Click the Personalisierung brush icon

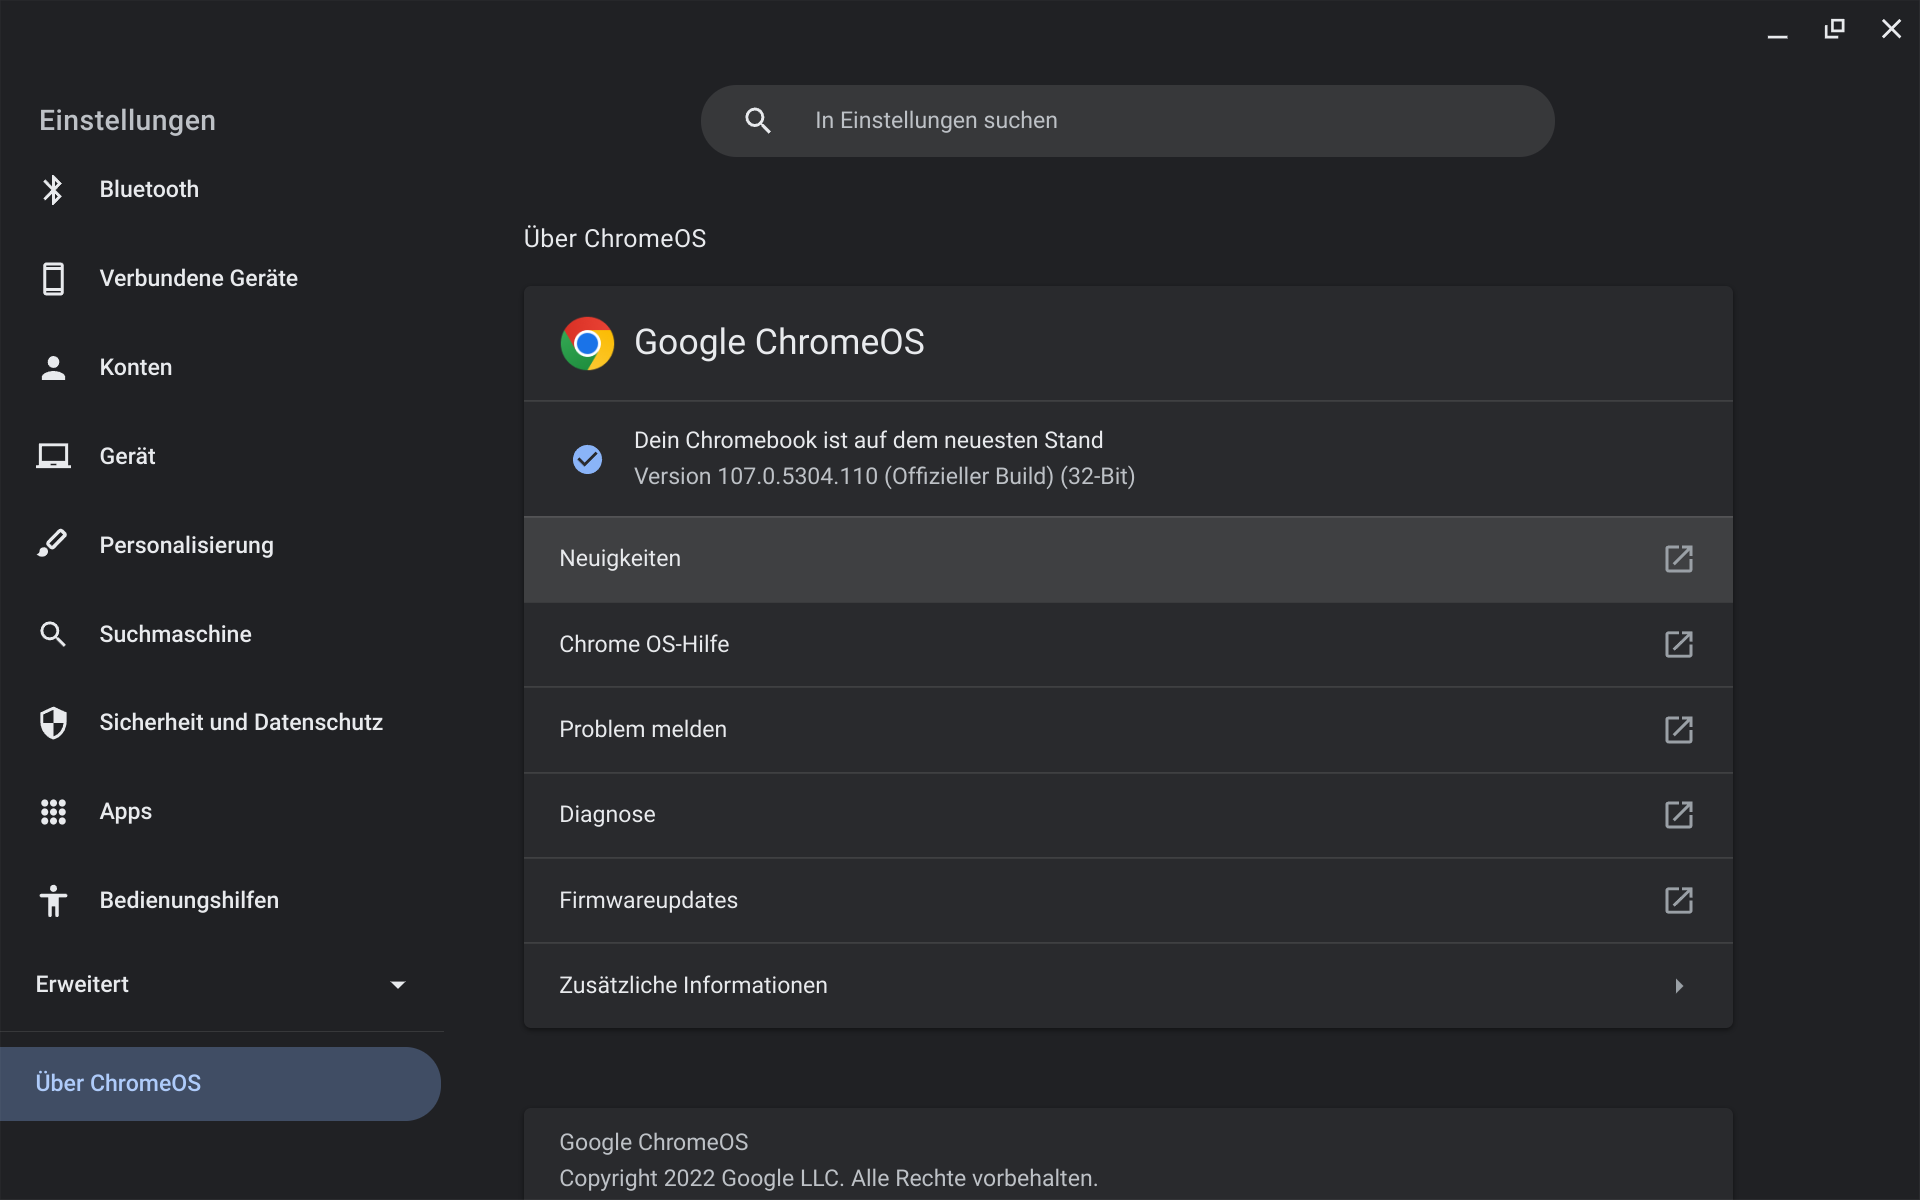[x=53, y=544]
